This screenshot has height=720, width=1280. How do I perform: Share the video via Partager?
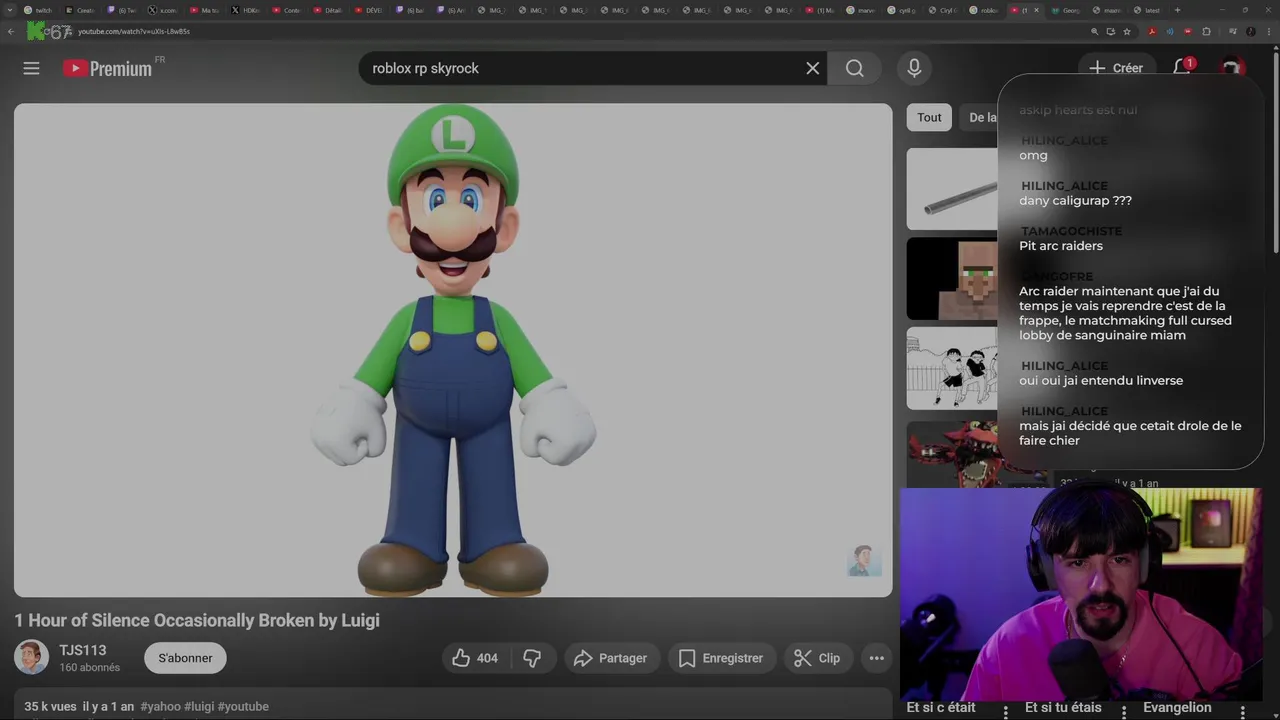pyautogui.click(x=610, y=658)
